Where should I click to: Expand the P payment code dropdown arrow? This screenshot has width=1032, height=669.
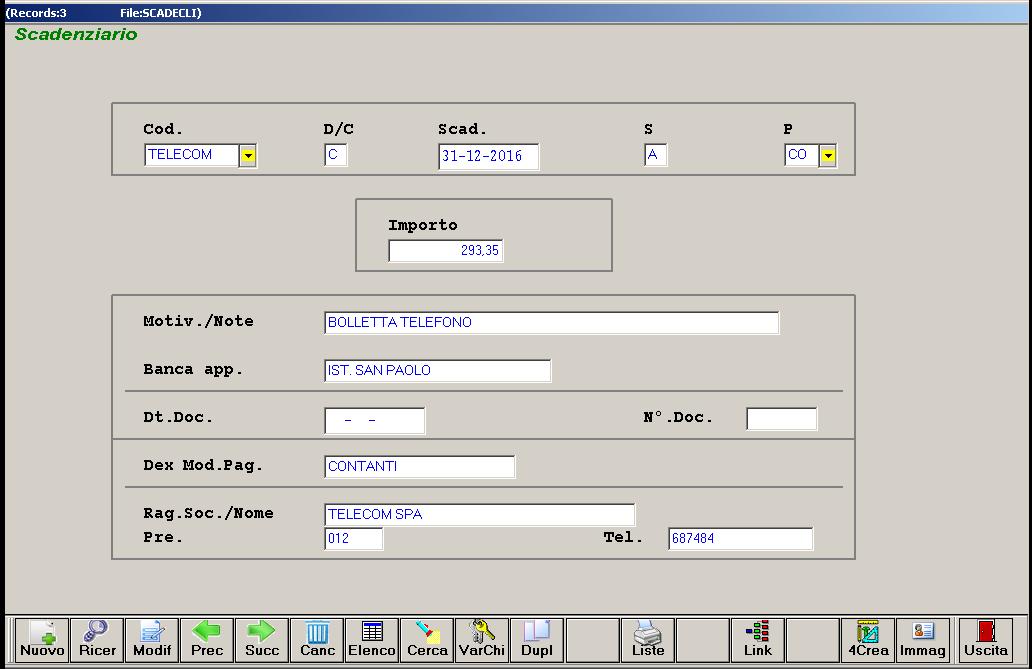tap(828, 156)
